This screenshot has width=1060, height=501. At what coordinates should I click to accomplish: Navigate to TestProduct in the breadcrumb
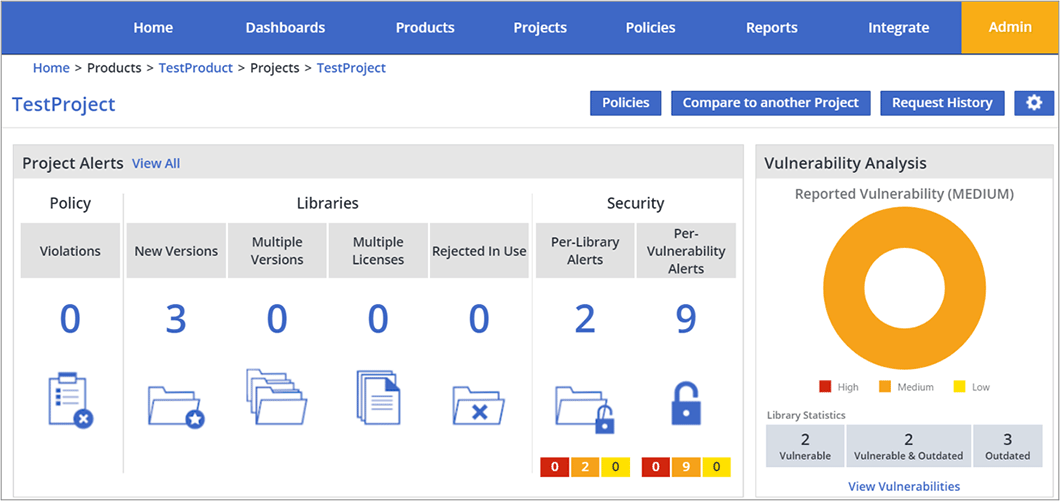195,68
